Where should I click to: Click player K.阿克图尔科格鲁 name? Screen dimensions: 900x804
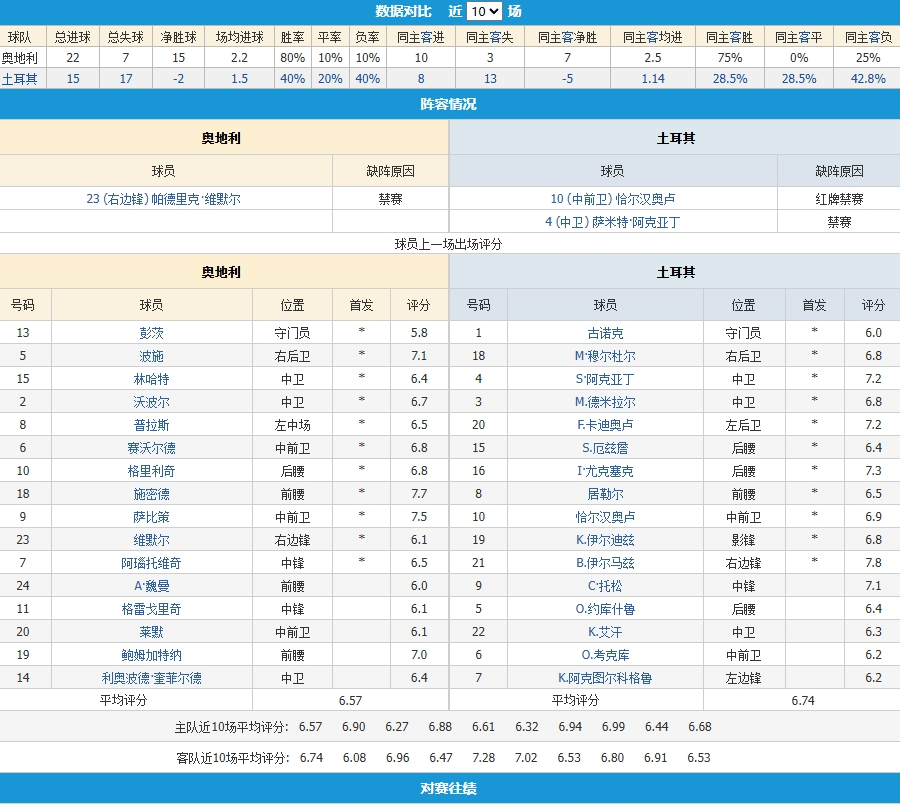point(605,678)
